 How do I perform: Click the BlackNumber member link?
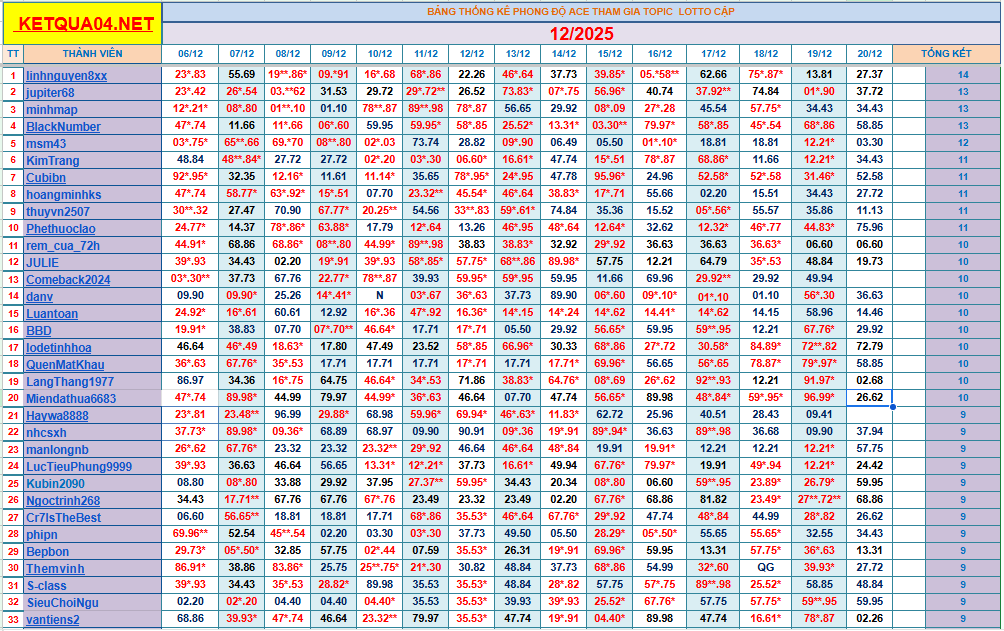click(x=63, y=127)
